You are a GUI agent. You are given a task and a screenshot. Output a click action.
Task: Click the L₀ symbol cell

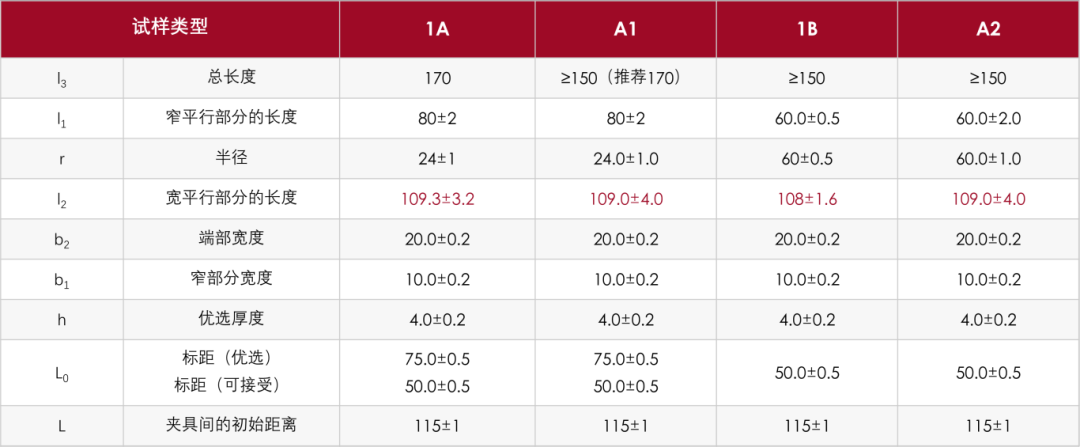[x=62, y=373]
